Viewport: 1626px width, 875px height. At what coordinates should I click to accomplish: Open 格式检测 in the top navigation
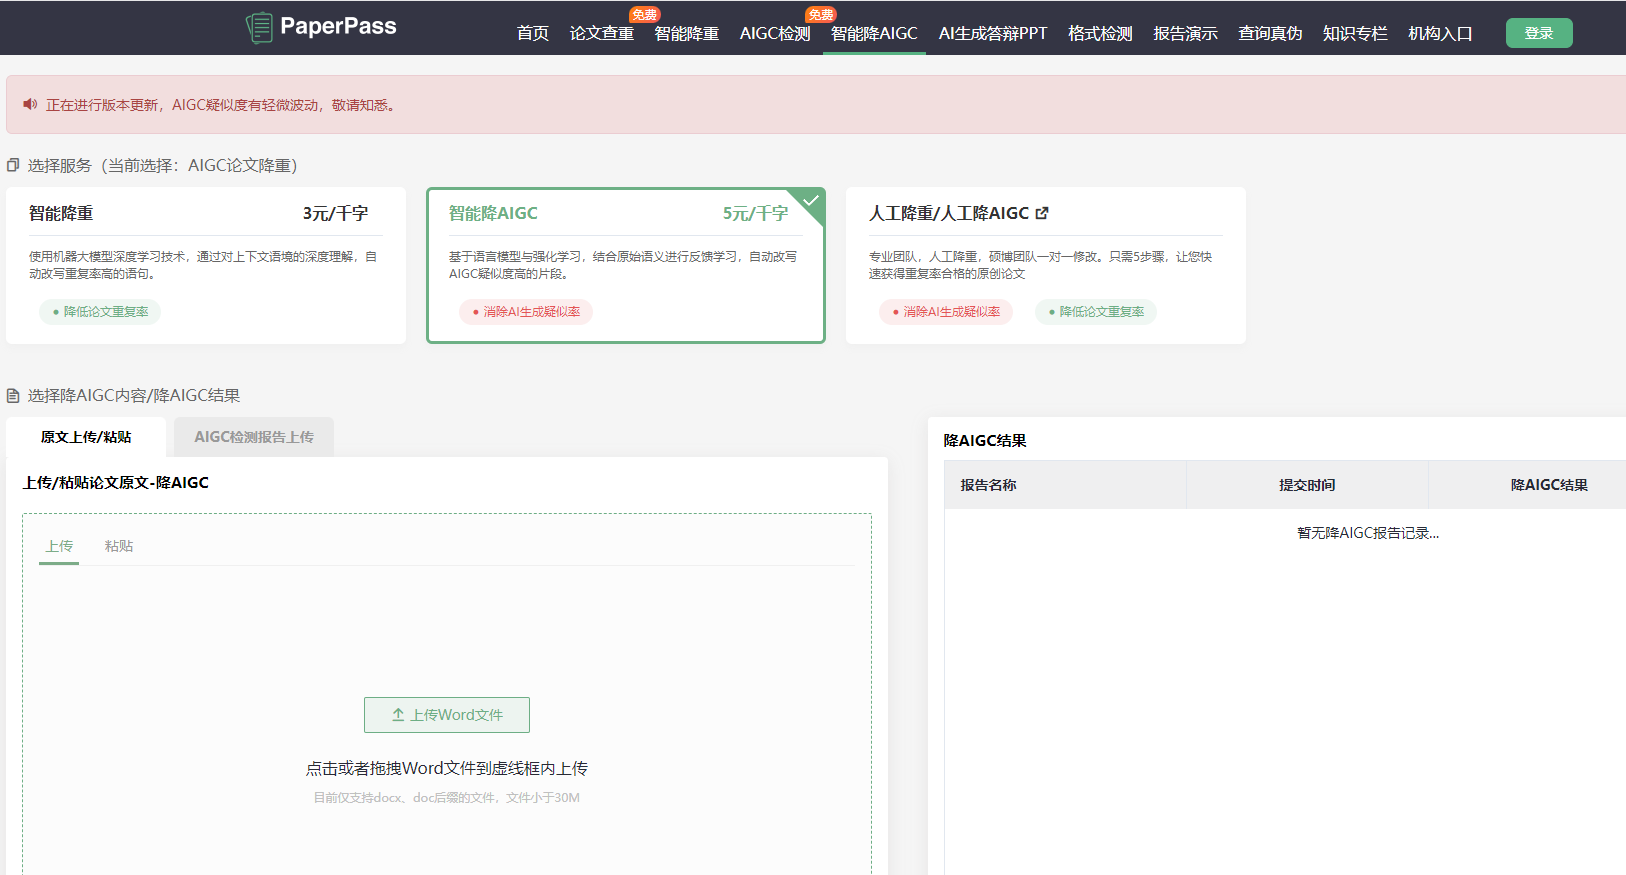1100,33
